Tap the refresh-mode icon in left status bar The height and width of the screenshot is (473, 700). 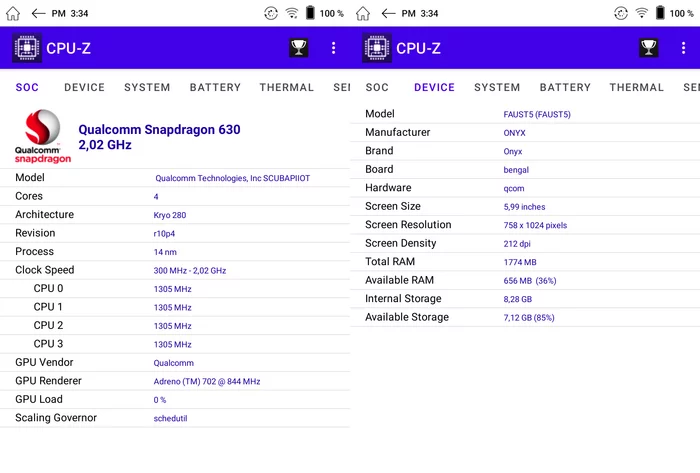tap(271, 13)
